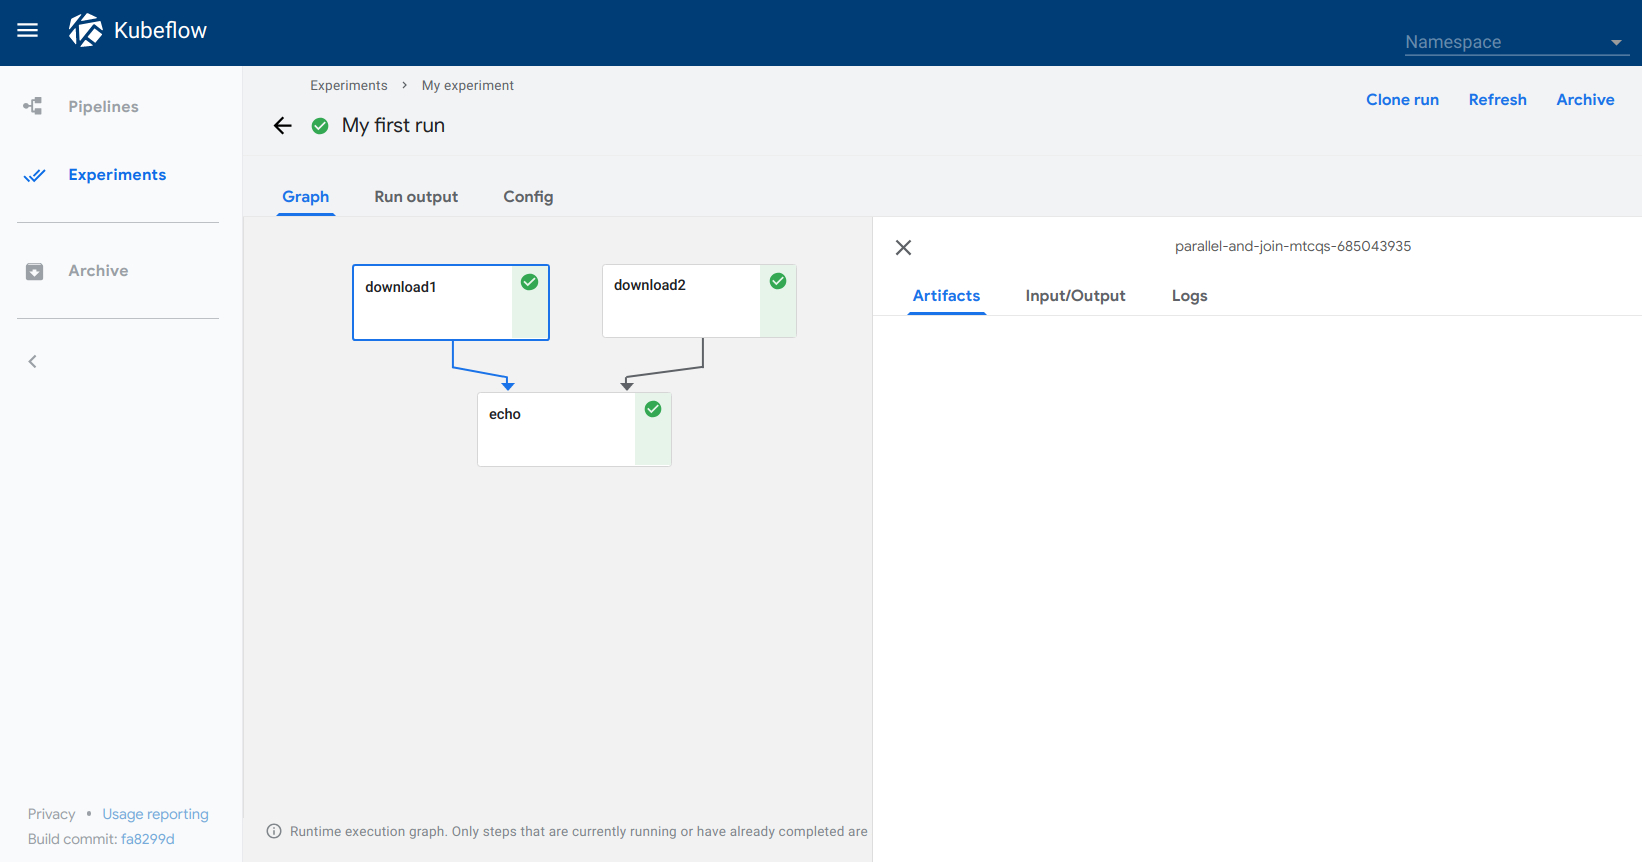
Task: Open the Config tab
Action: (x=528, y=197)
